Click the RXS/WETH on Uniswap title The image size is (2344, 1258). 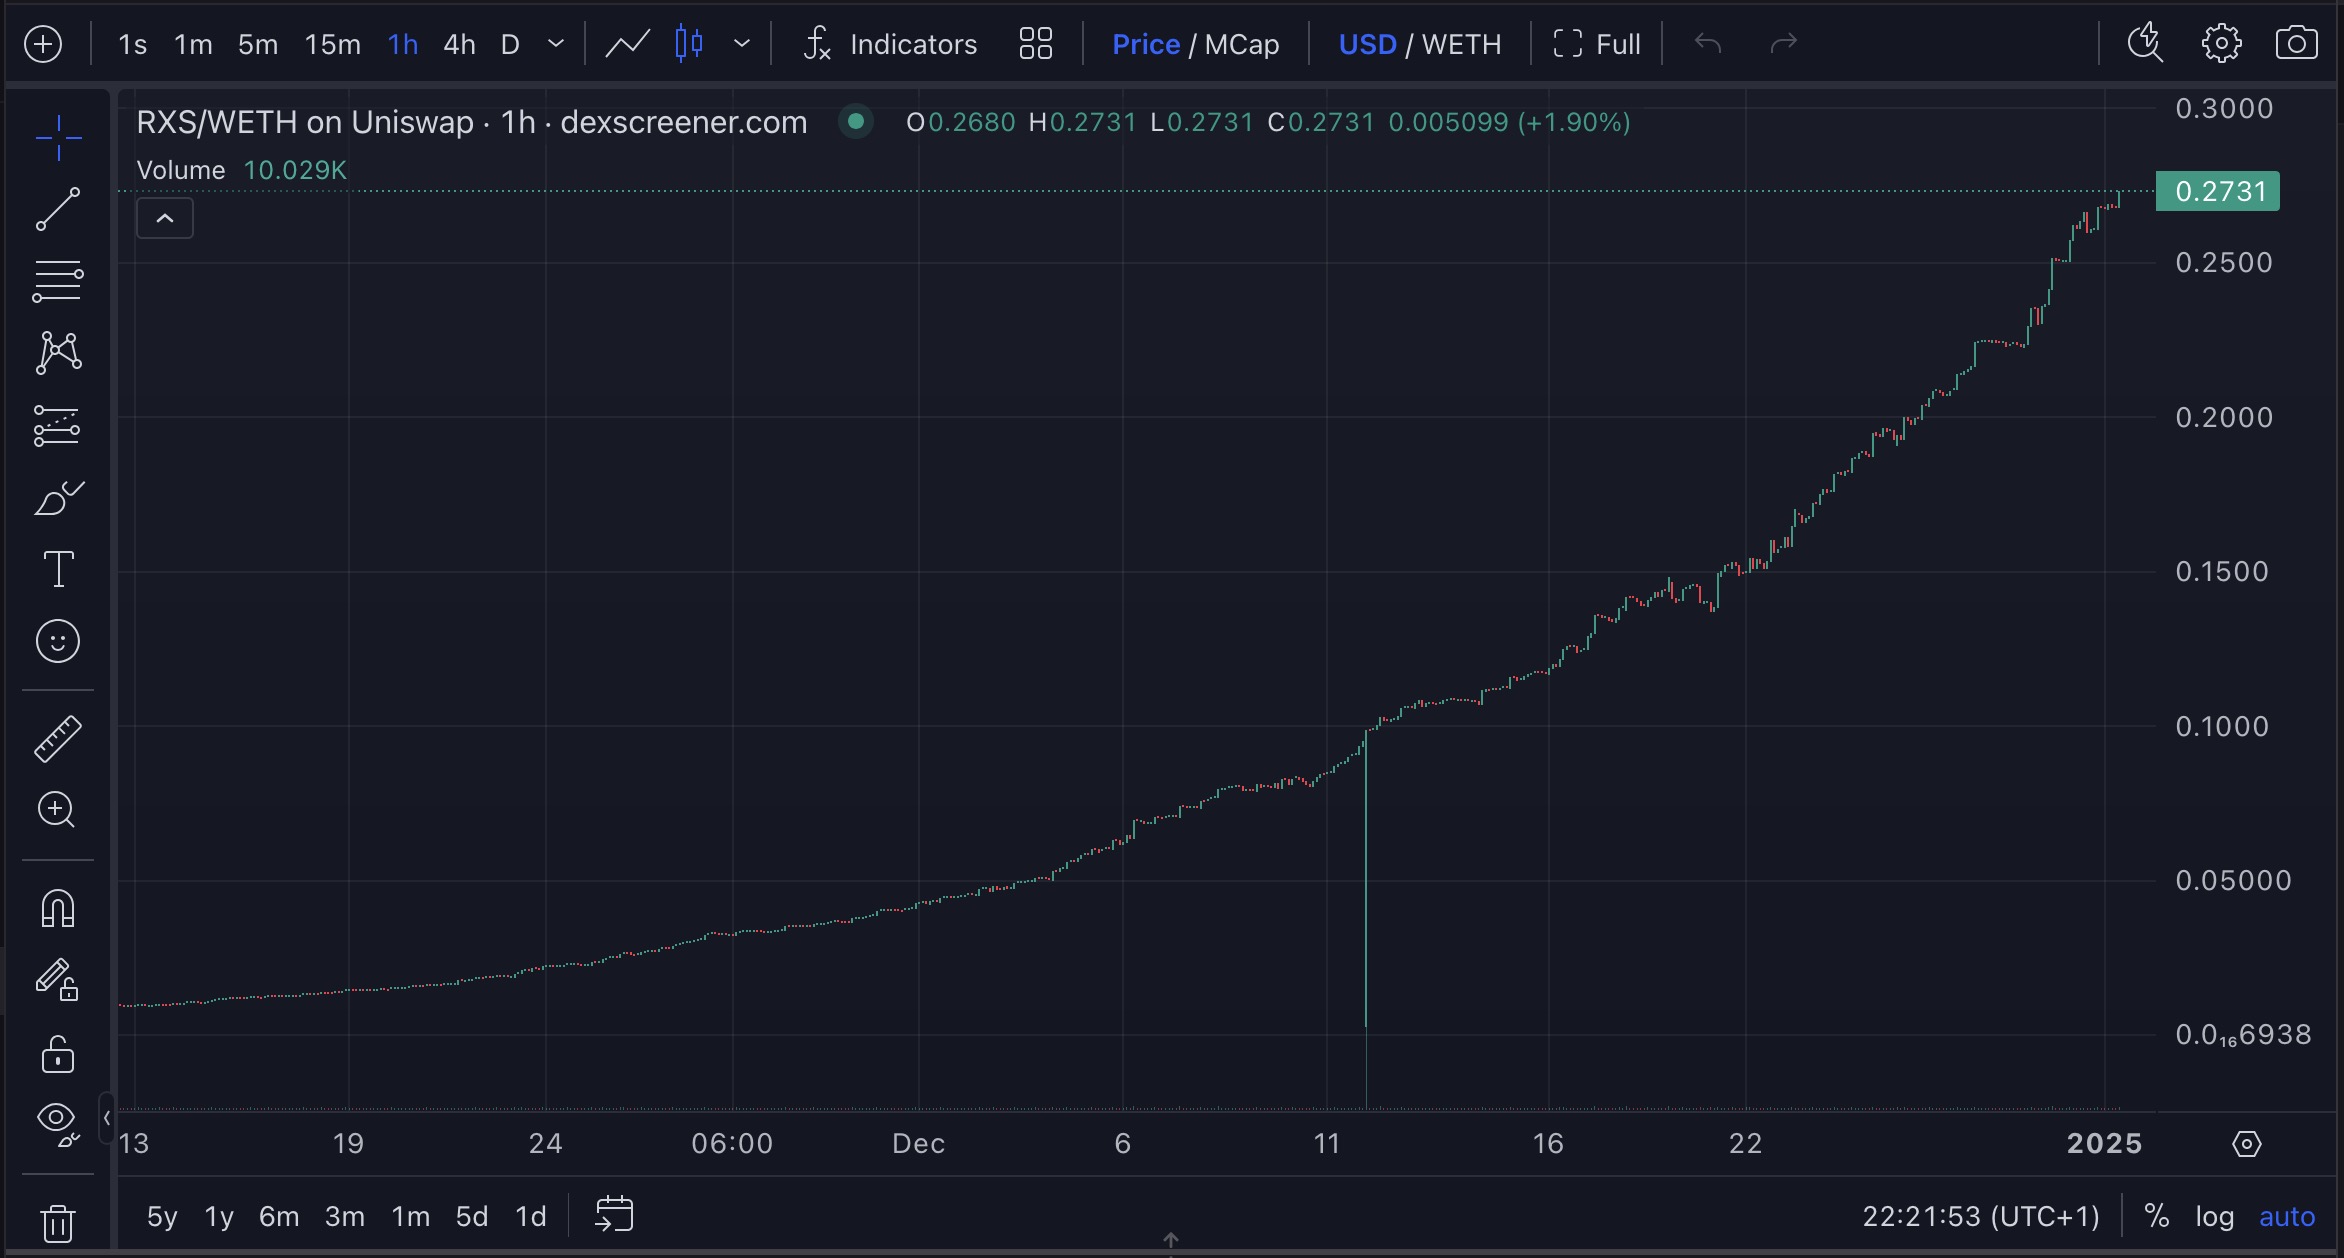click(x=471, y=122)
